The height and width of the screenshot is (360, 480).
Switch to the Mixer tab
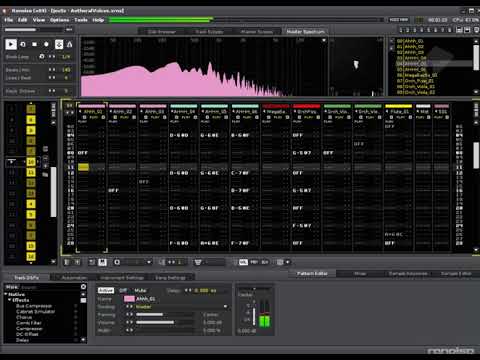[x=360, y=274]
